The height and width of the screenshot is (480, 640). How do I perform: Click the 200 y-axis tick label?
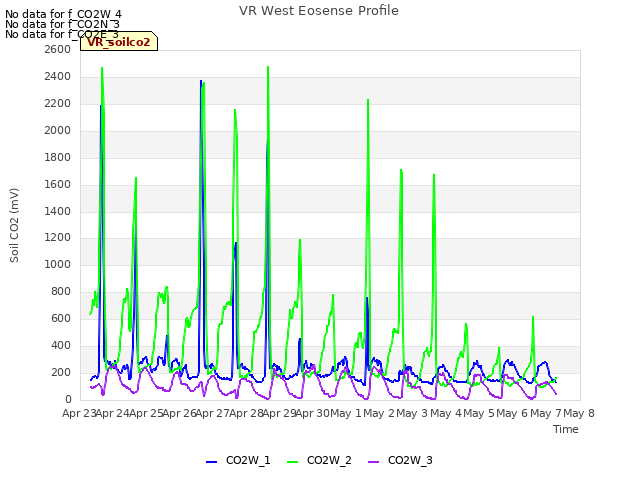click(x=61, y=373)
